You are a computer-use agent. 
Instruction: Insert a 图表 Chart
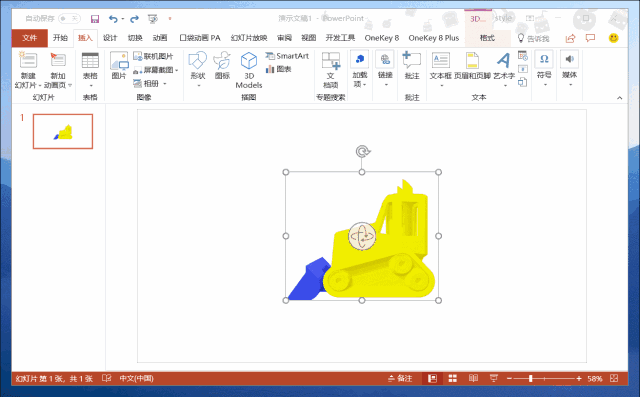[x=278, y=69]
